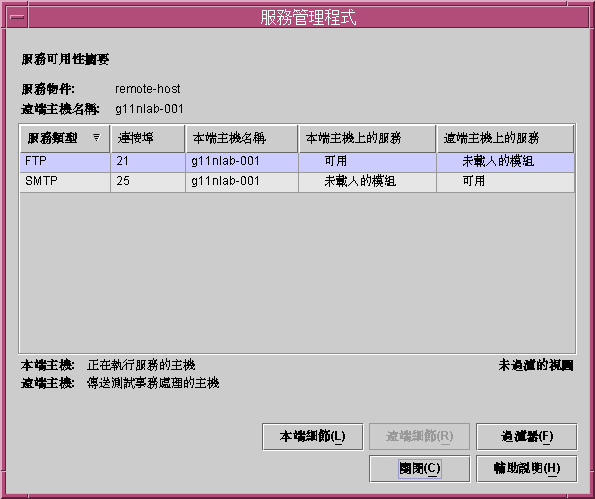Select the FTP service row cell
The image size is (595, 499).
coord(65,162)
